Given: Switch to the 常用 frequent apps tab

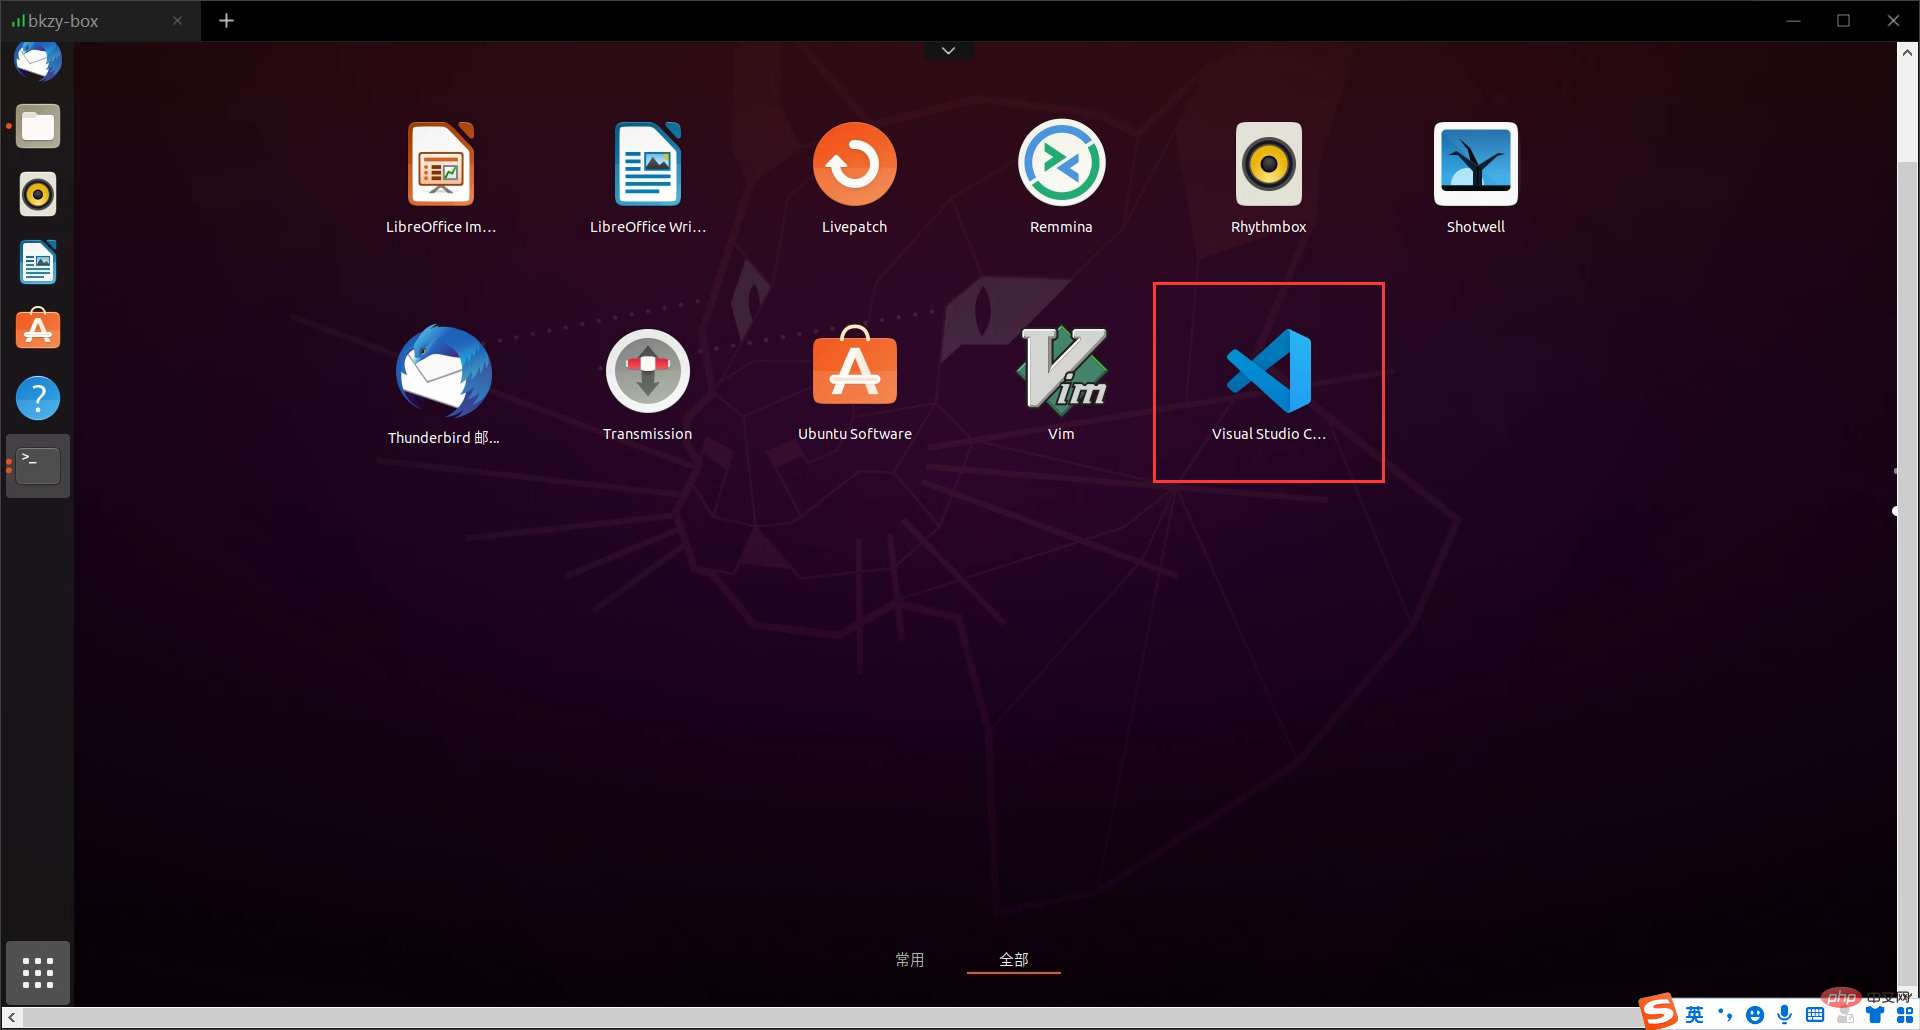Looking at the screenshot, I should (x=909, y=960).
